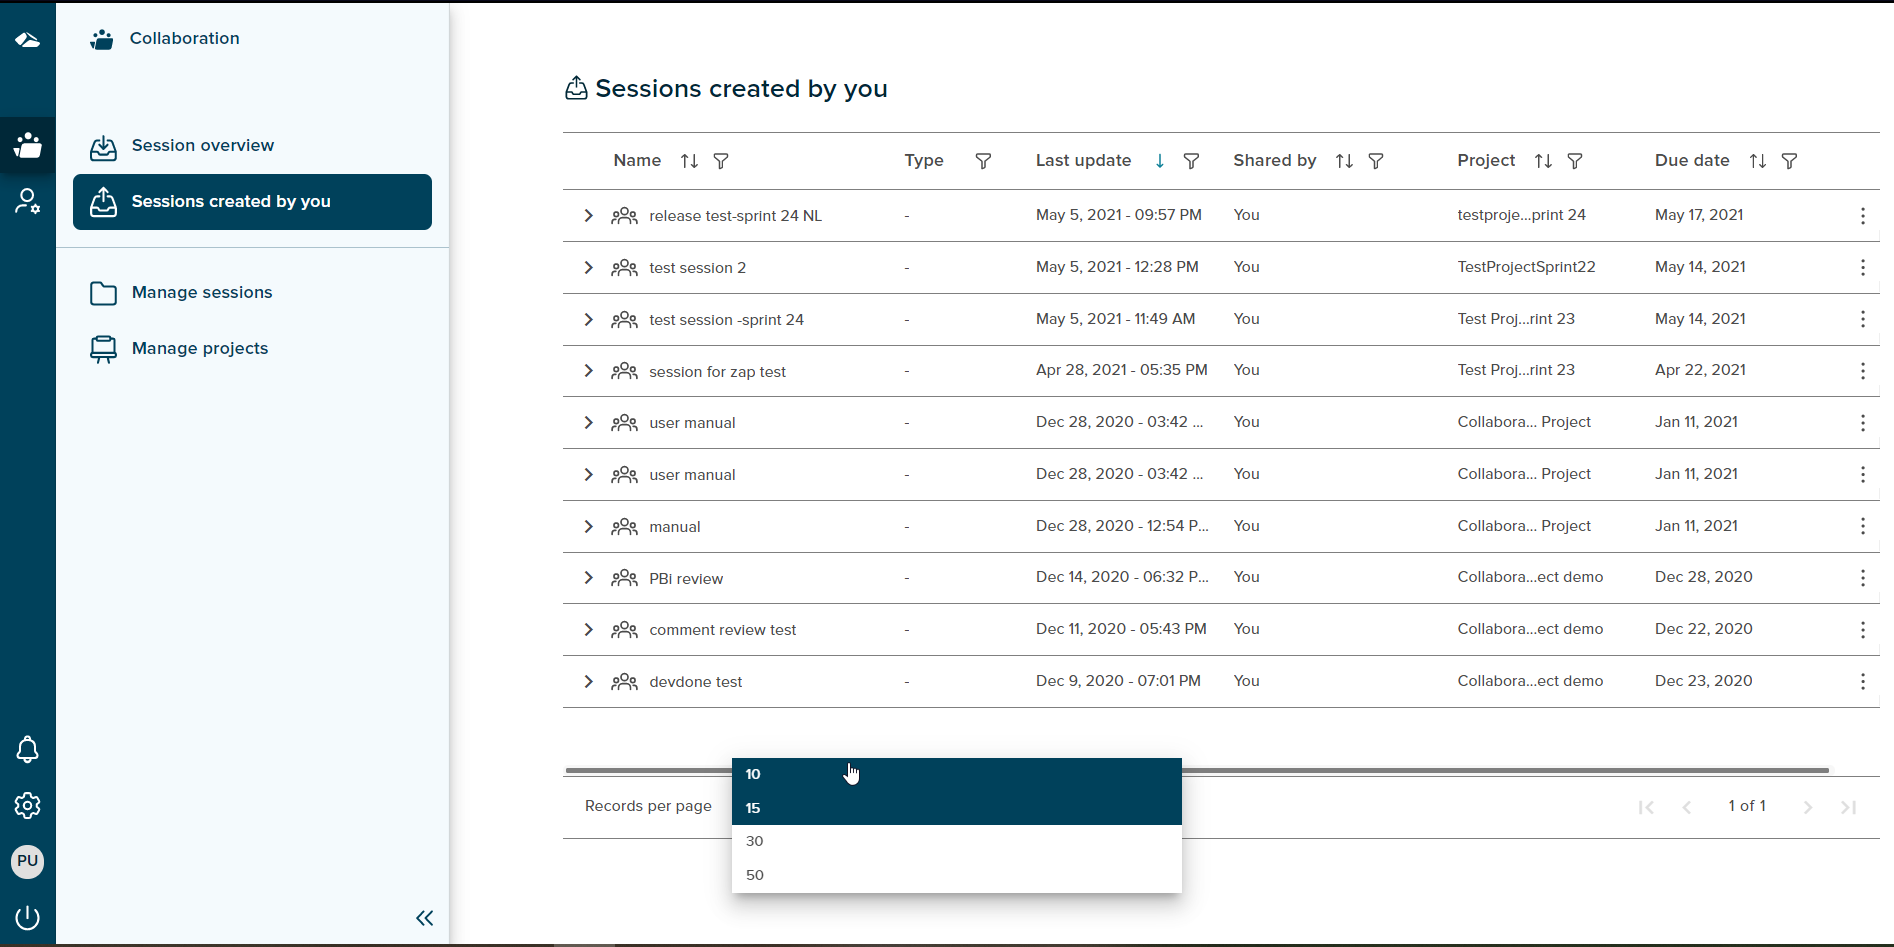This screenshot has width=1894, height=947.
Task: Collapse the sidebar with the double-chevron
Action: click(424, 918)
